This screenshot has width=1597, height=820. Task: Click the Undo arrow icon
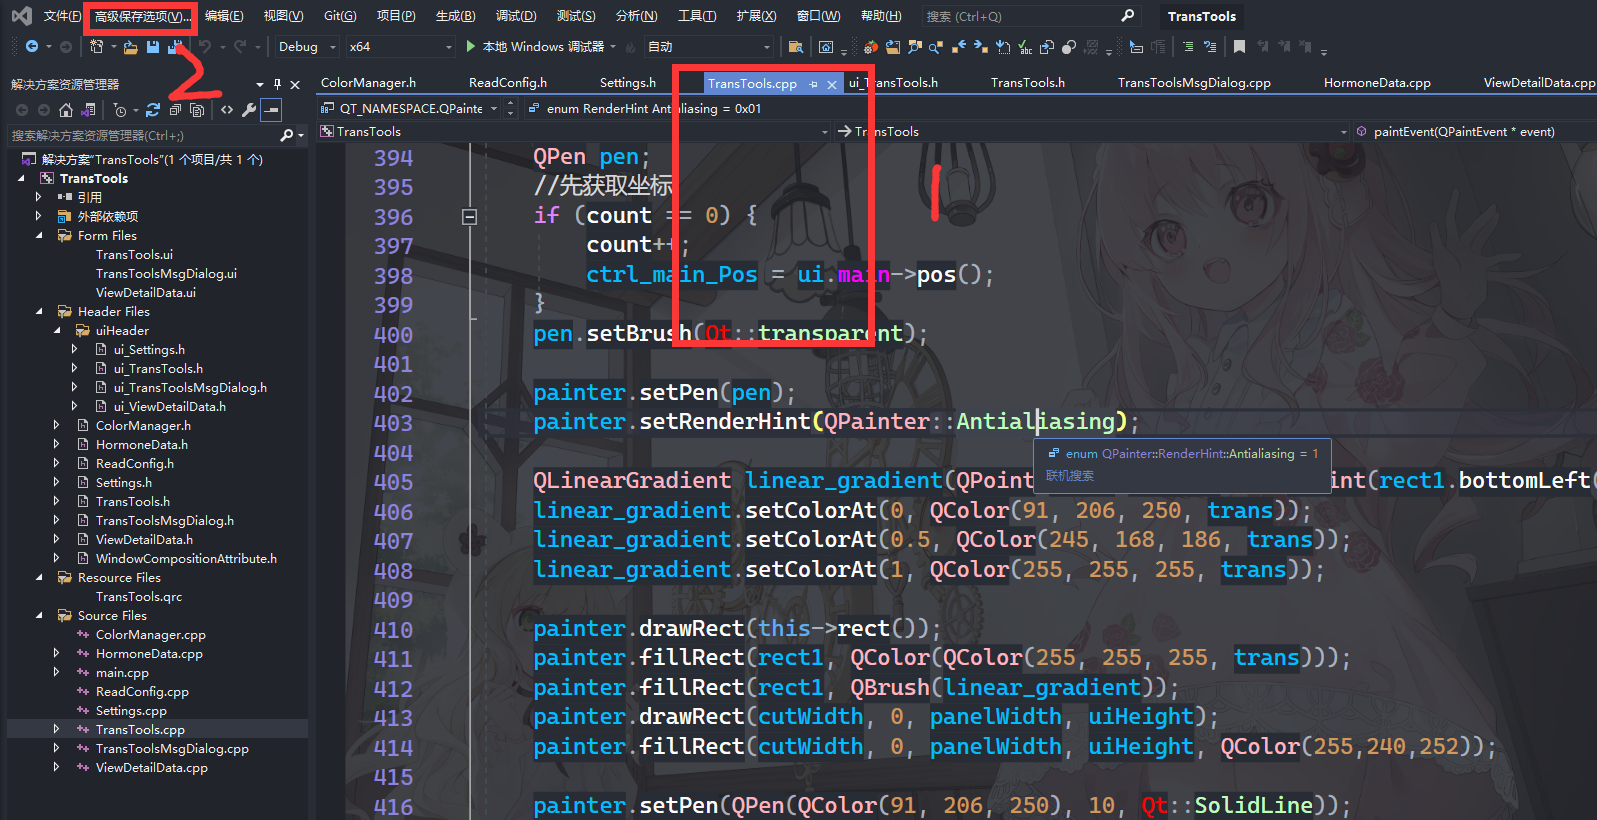click(205, 47)
